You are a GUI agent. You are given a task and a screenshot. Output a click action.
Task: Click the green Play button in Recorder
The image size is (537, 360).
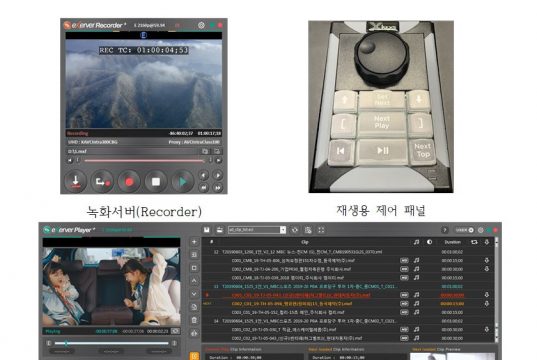(183, 182)
